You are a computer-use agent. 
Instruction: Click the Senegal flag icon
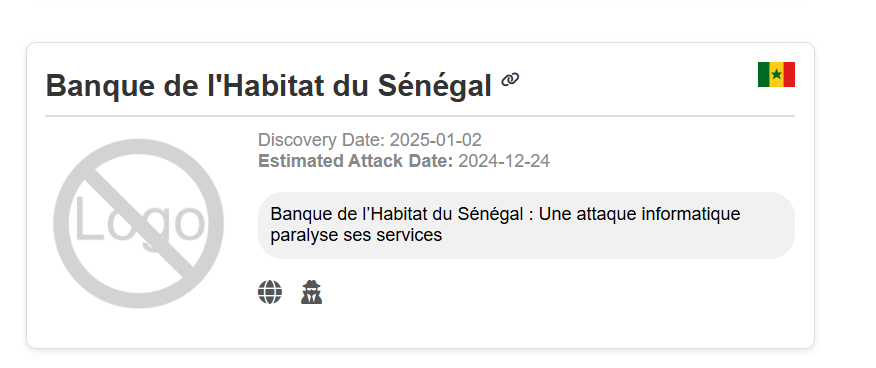tap(776, 74)
